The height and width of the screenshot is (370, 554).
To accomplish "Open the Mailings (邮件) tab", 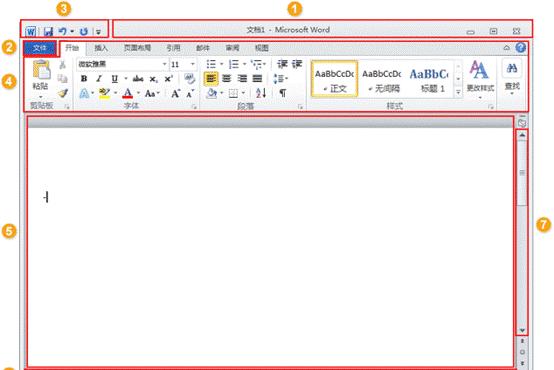I will tap(203, 48).
